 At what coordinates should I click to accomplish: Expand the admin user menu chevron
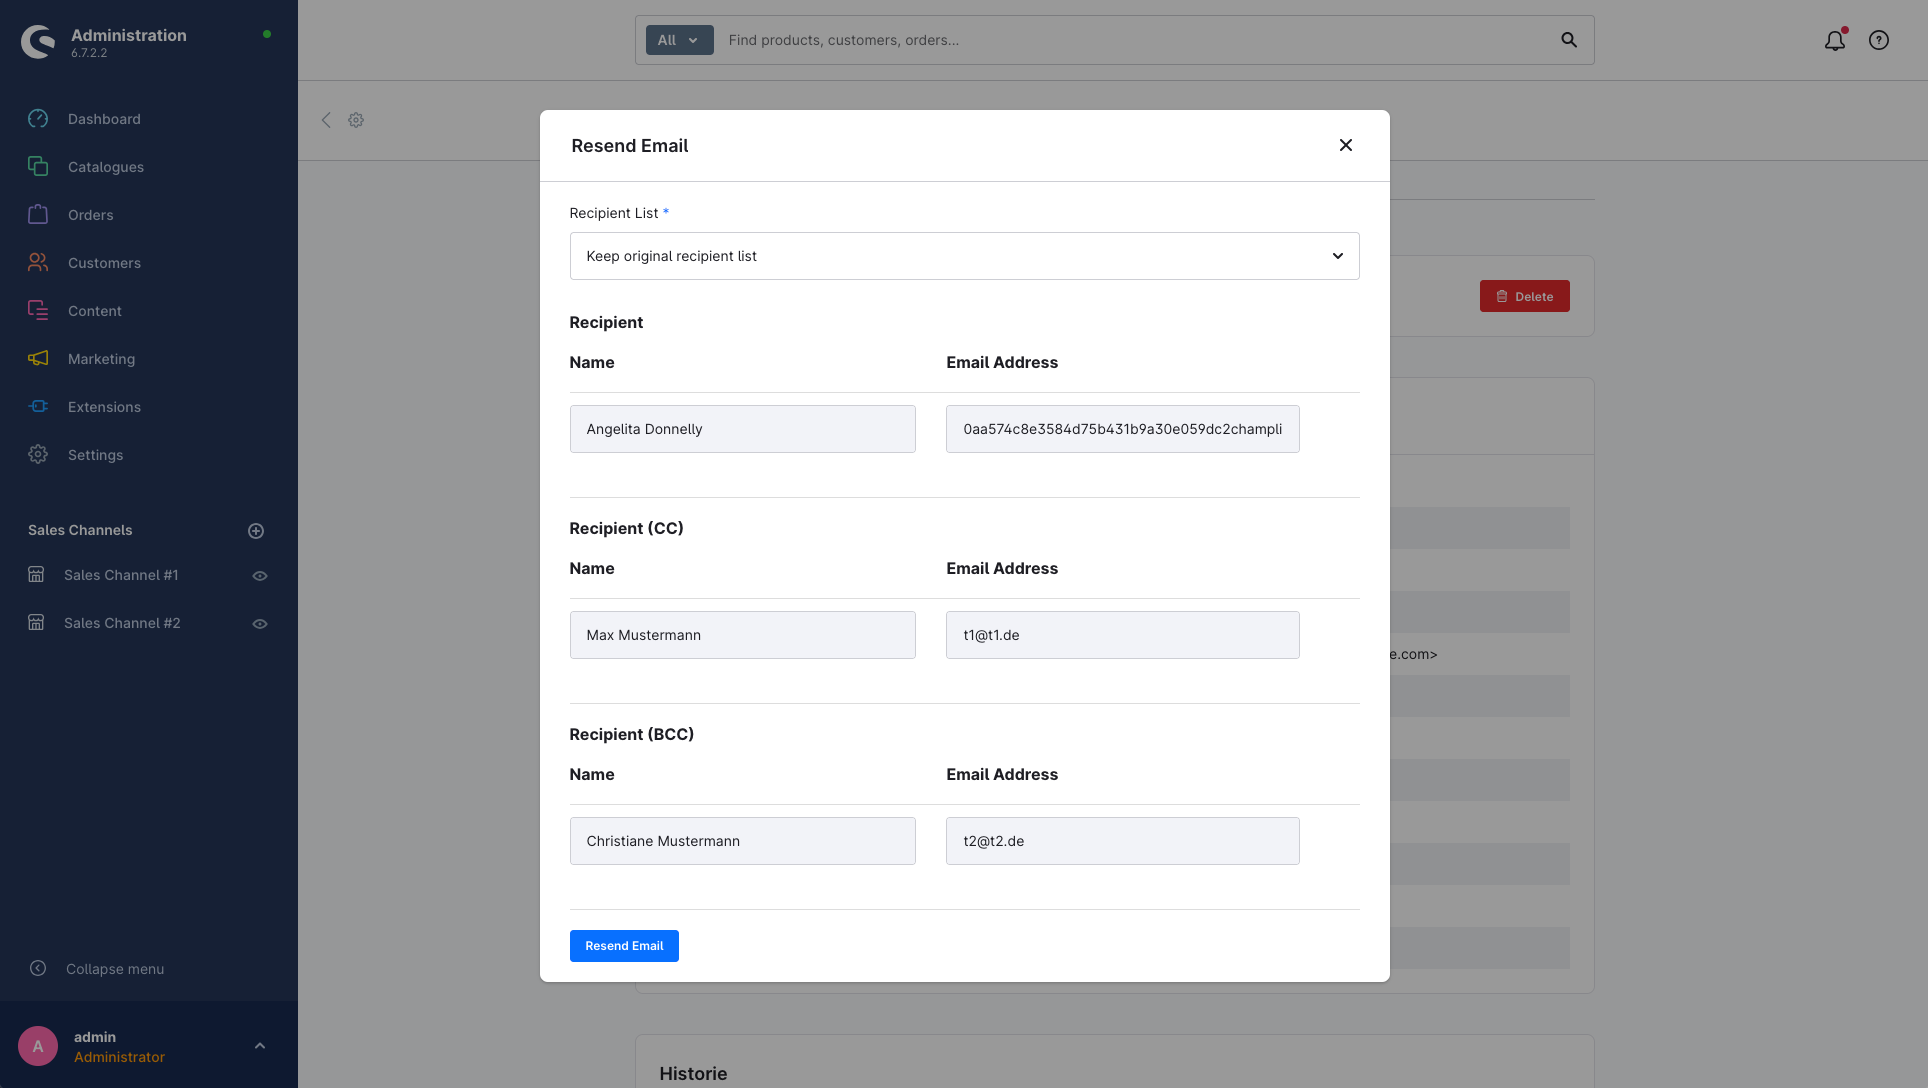point(260,1046)
